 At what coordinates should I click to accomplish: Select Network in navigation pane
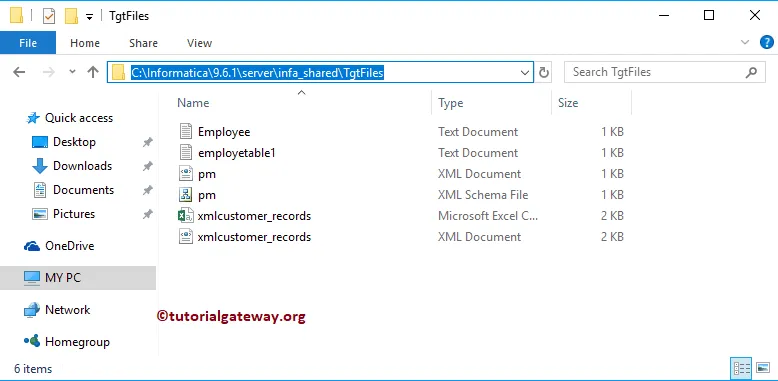pos(67,310)
